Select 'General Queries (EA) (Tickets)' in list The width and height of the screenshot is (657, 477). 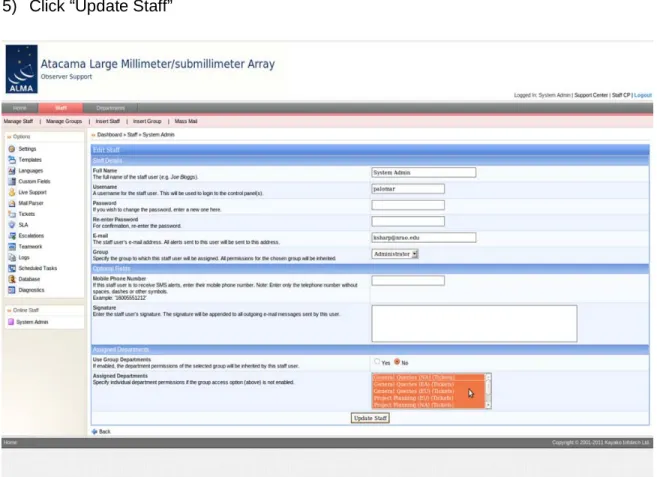pyautogui.click(x=428, y=384)
